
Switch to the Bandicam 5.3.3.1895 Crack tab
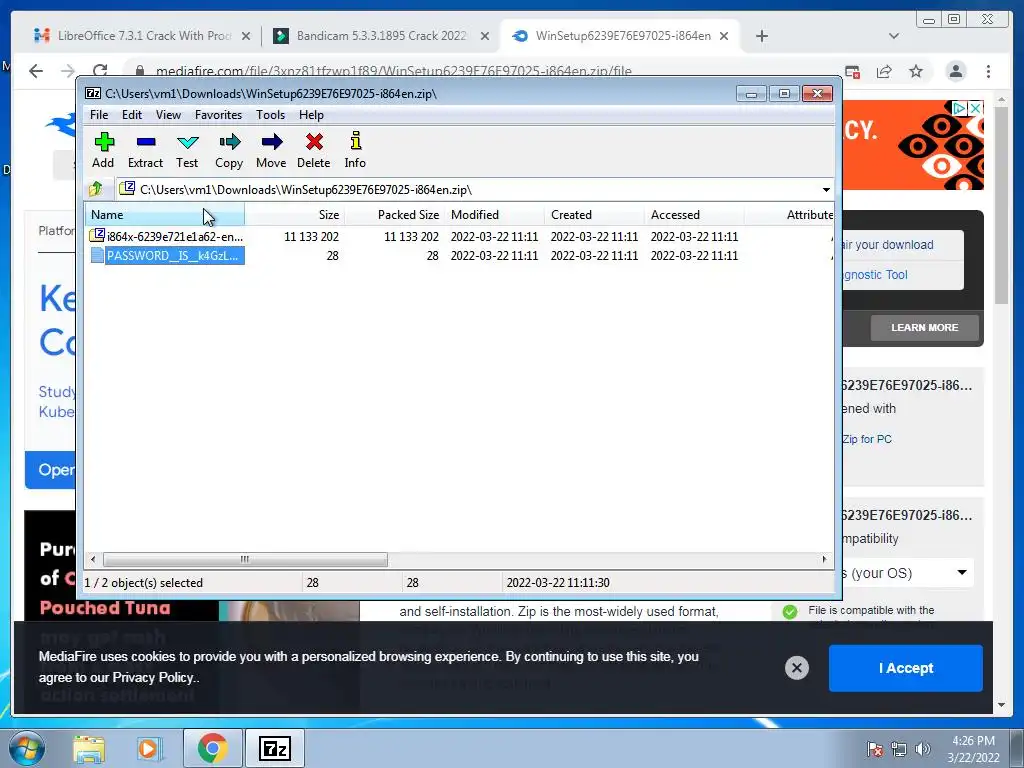[x=381, y=36]
